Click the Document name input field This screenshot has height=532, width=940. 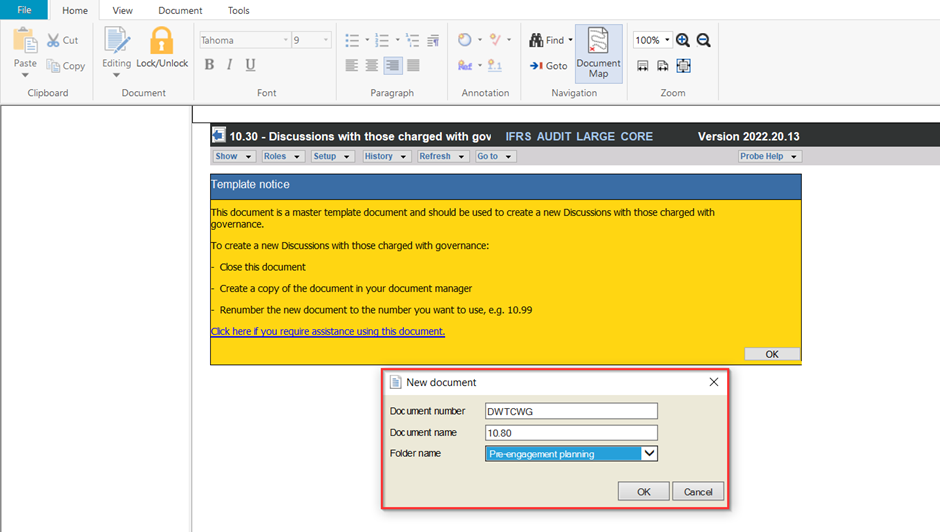[570, 433]
